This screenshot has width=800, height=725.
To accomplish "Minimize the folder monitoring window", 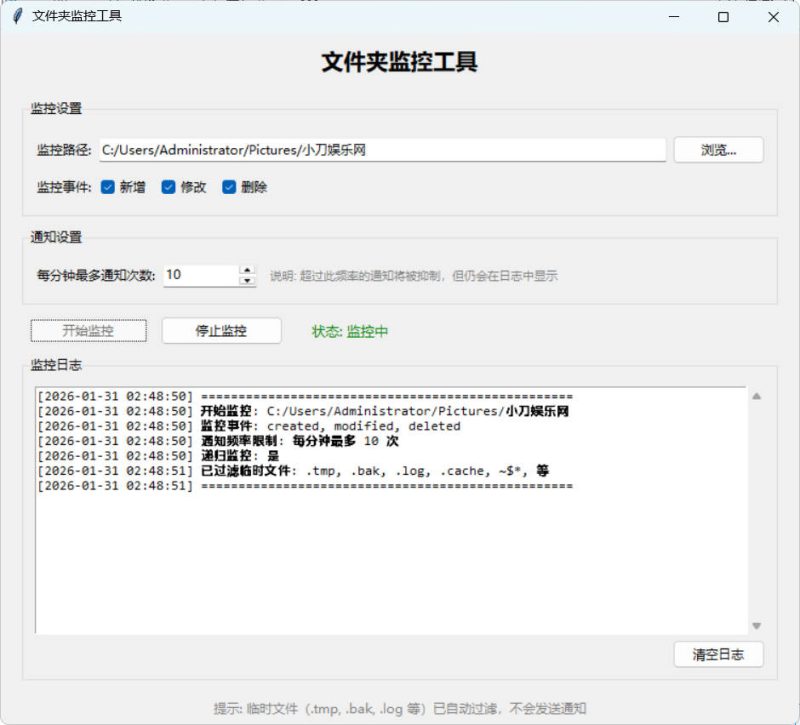I will 673,18.
